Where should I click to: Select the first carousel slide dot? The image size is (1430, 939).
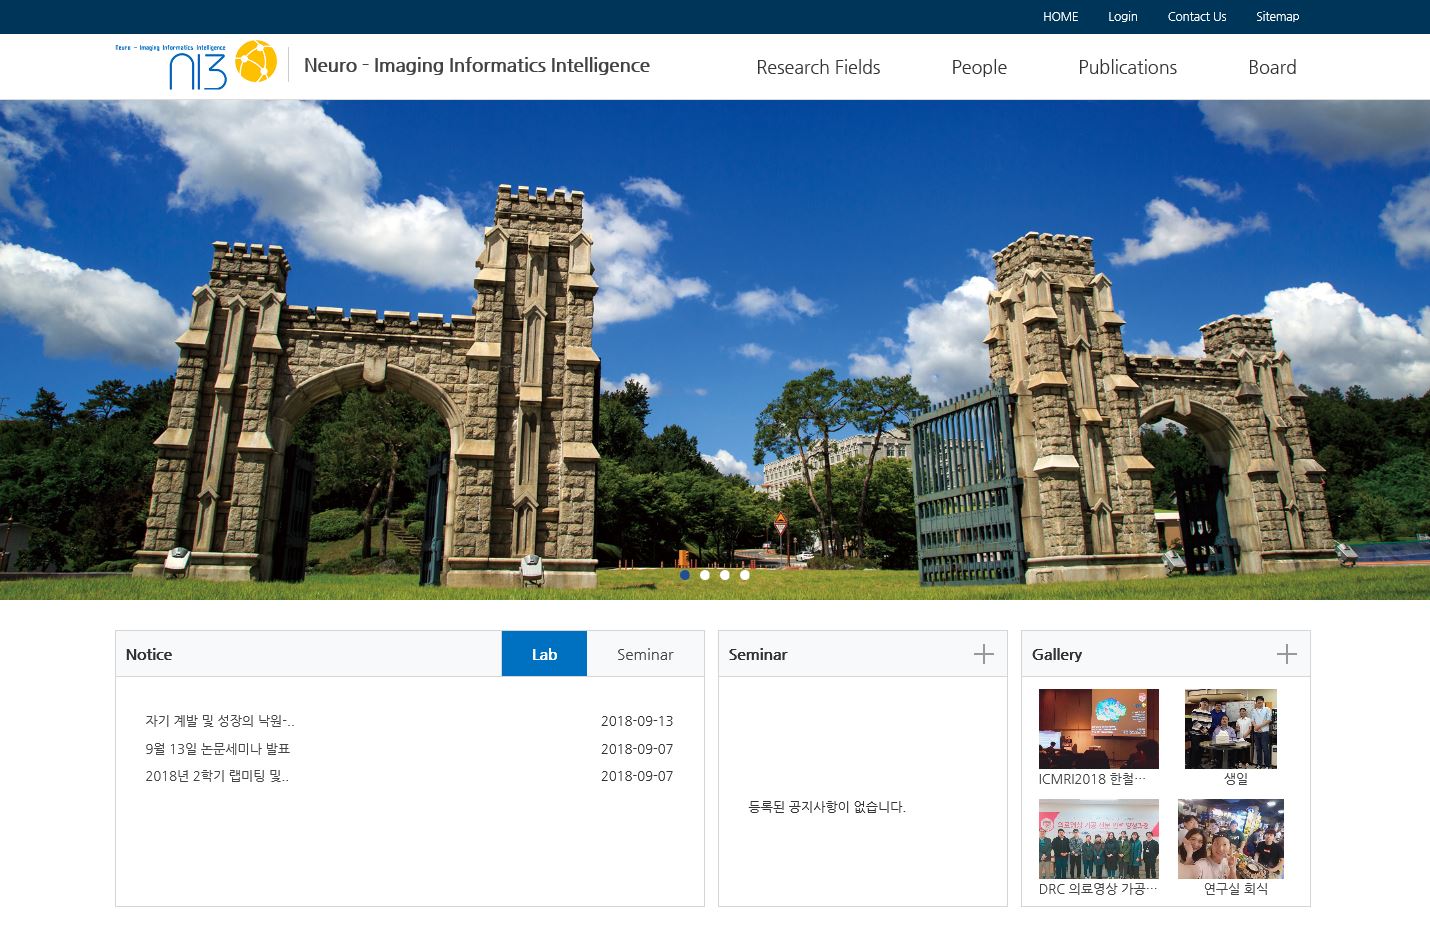point(685,575)
